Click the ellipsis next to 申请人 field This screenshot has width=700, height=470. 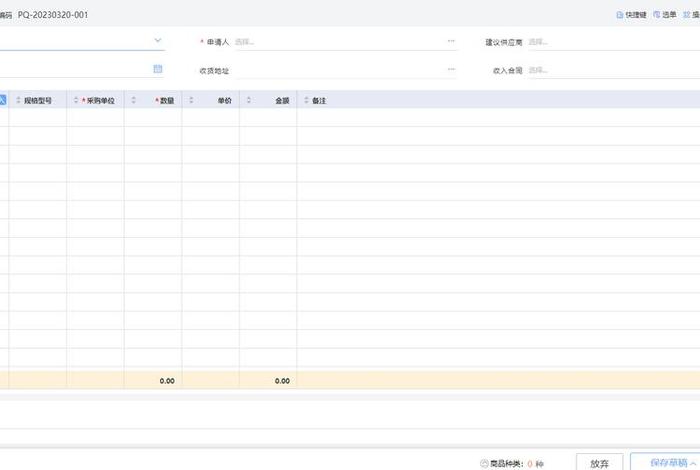pyautogui.click(x=451, y=42)
